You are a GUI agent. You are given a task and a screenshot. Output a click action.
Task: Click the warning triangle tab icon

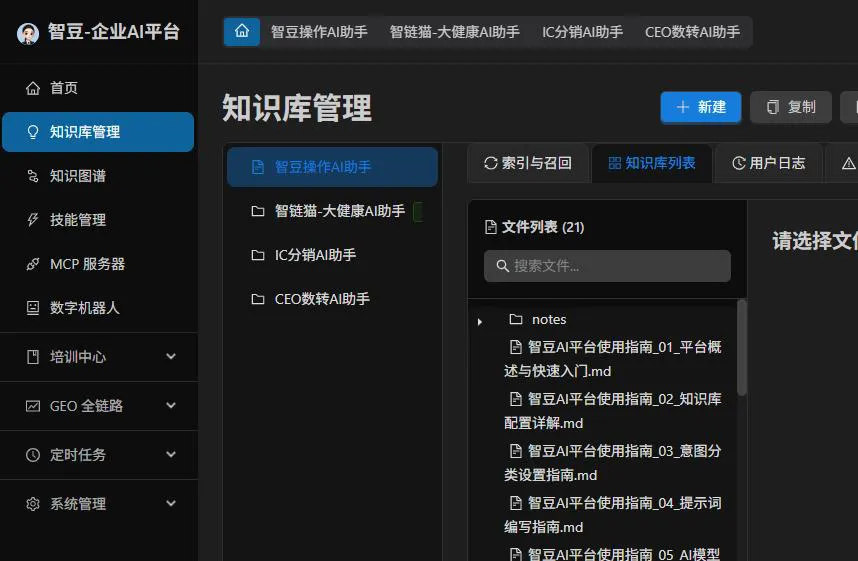[849, 163]
